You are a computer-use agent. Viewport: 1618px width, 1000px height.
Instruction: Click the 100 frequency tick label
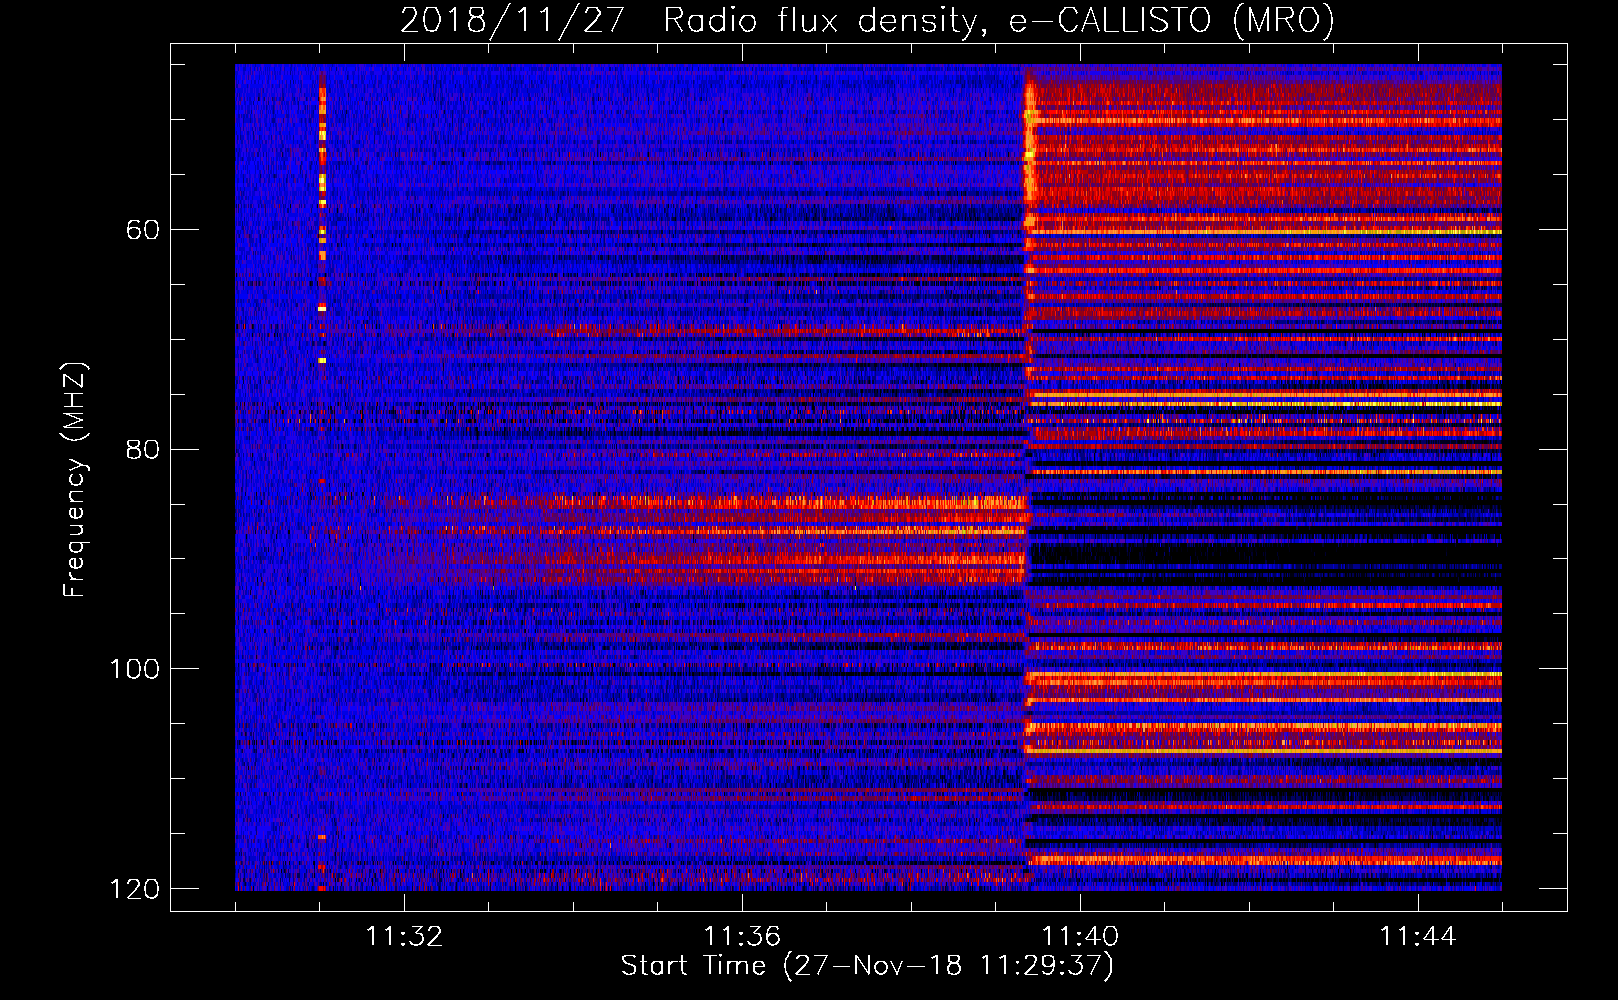[x=135, y=669]
